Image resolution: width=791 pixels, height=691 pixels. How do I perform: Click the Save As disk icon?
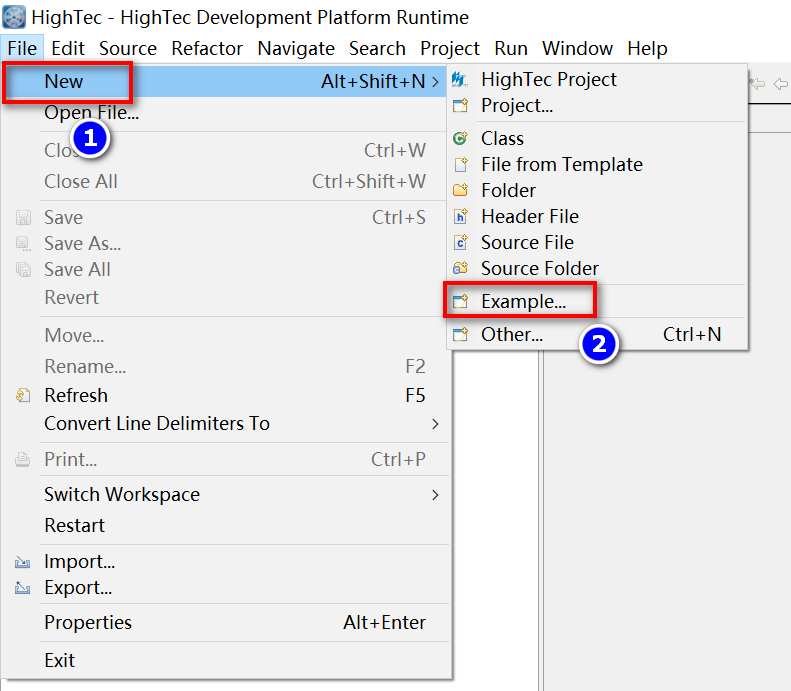(x=23, y=244)
